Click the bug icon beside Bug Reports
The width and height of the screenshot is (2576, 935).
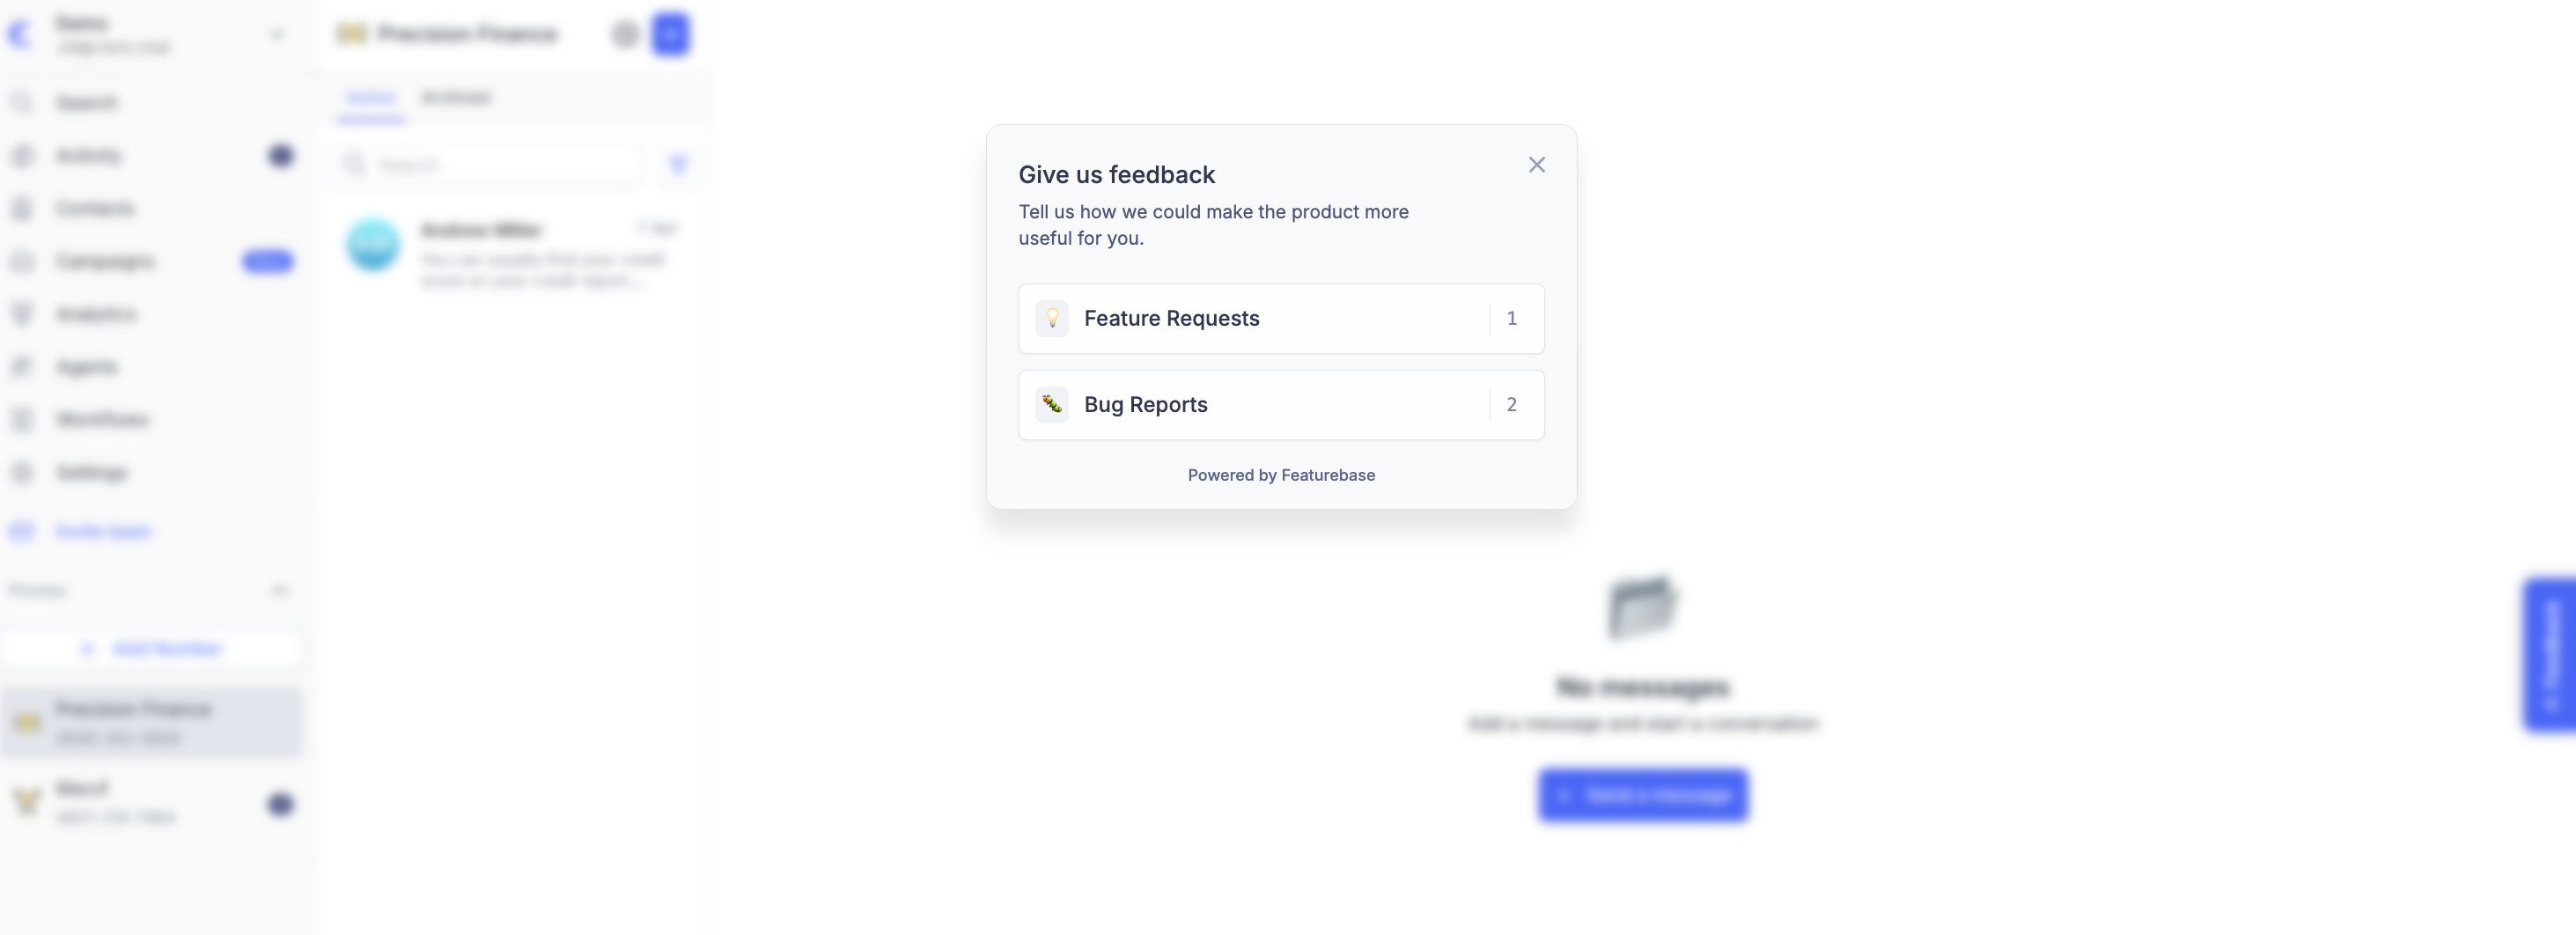(x=1051, y=405)
